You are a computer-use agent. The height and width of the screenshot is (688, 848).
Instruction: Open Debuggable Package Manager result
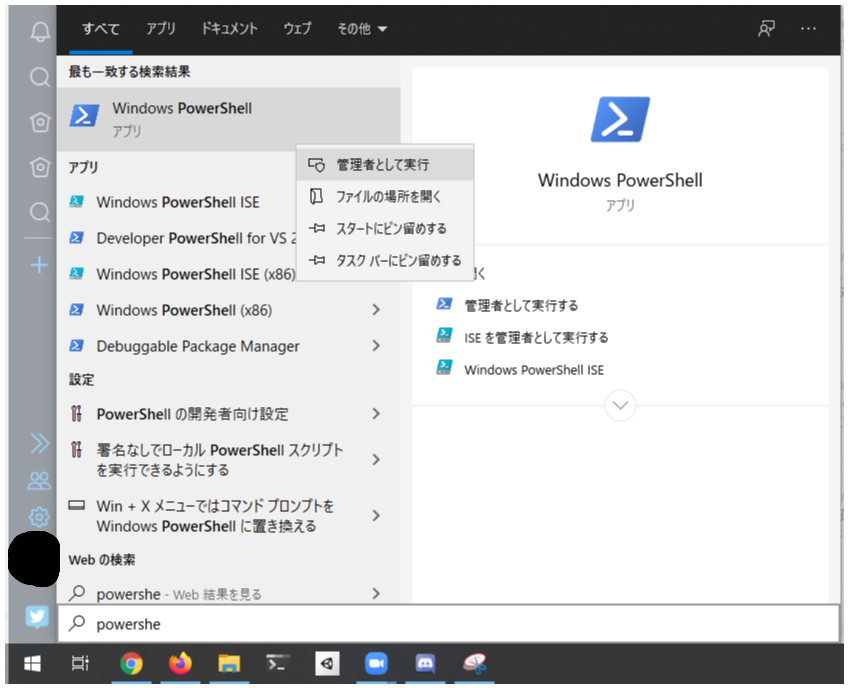(x=198, y=346)
